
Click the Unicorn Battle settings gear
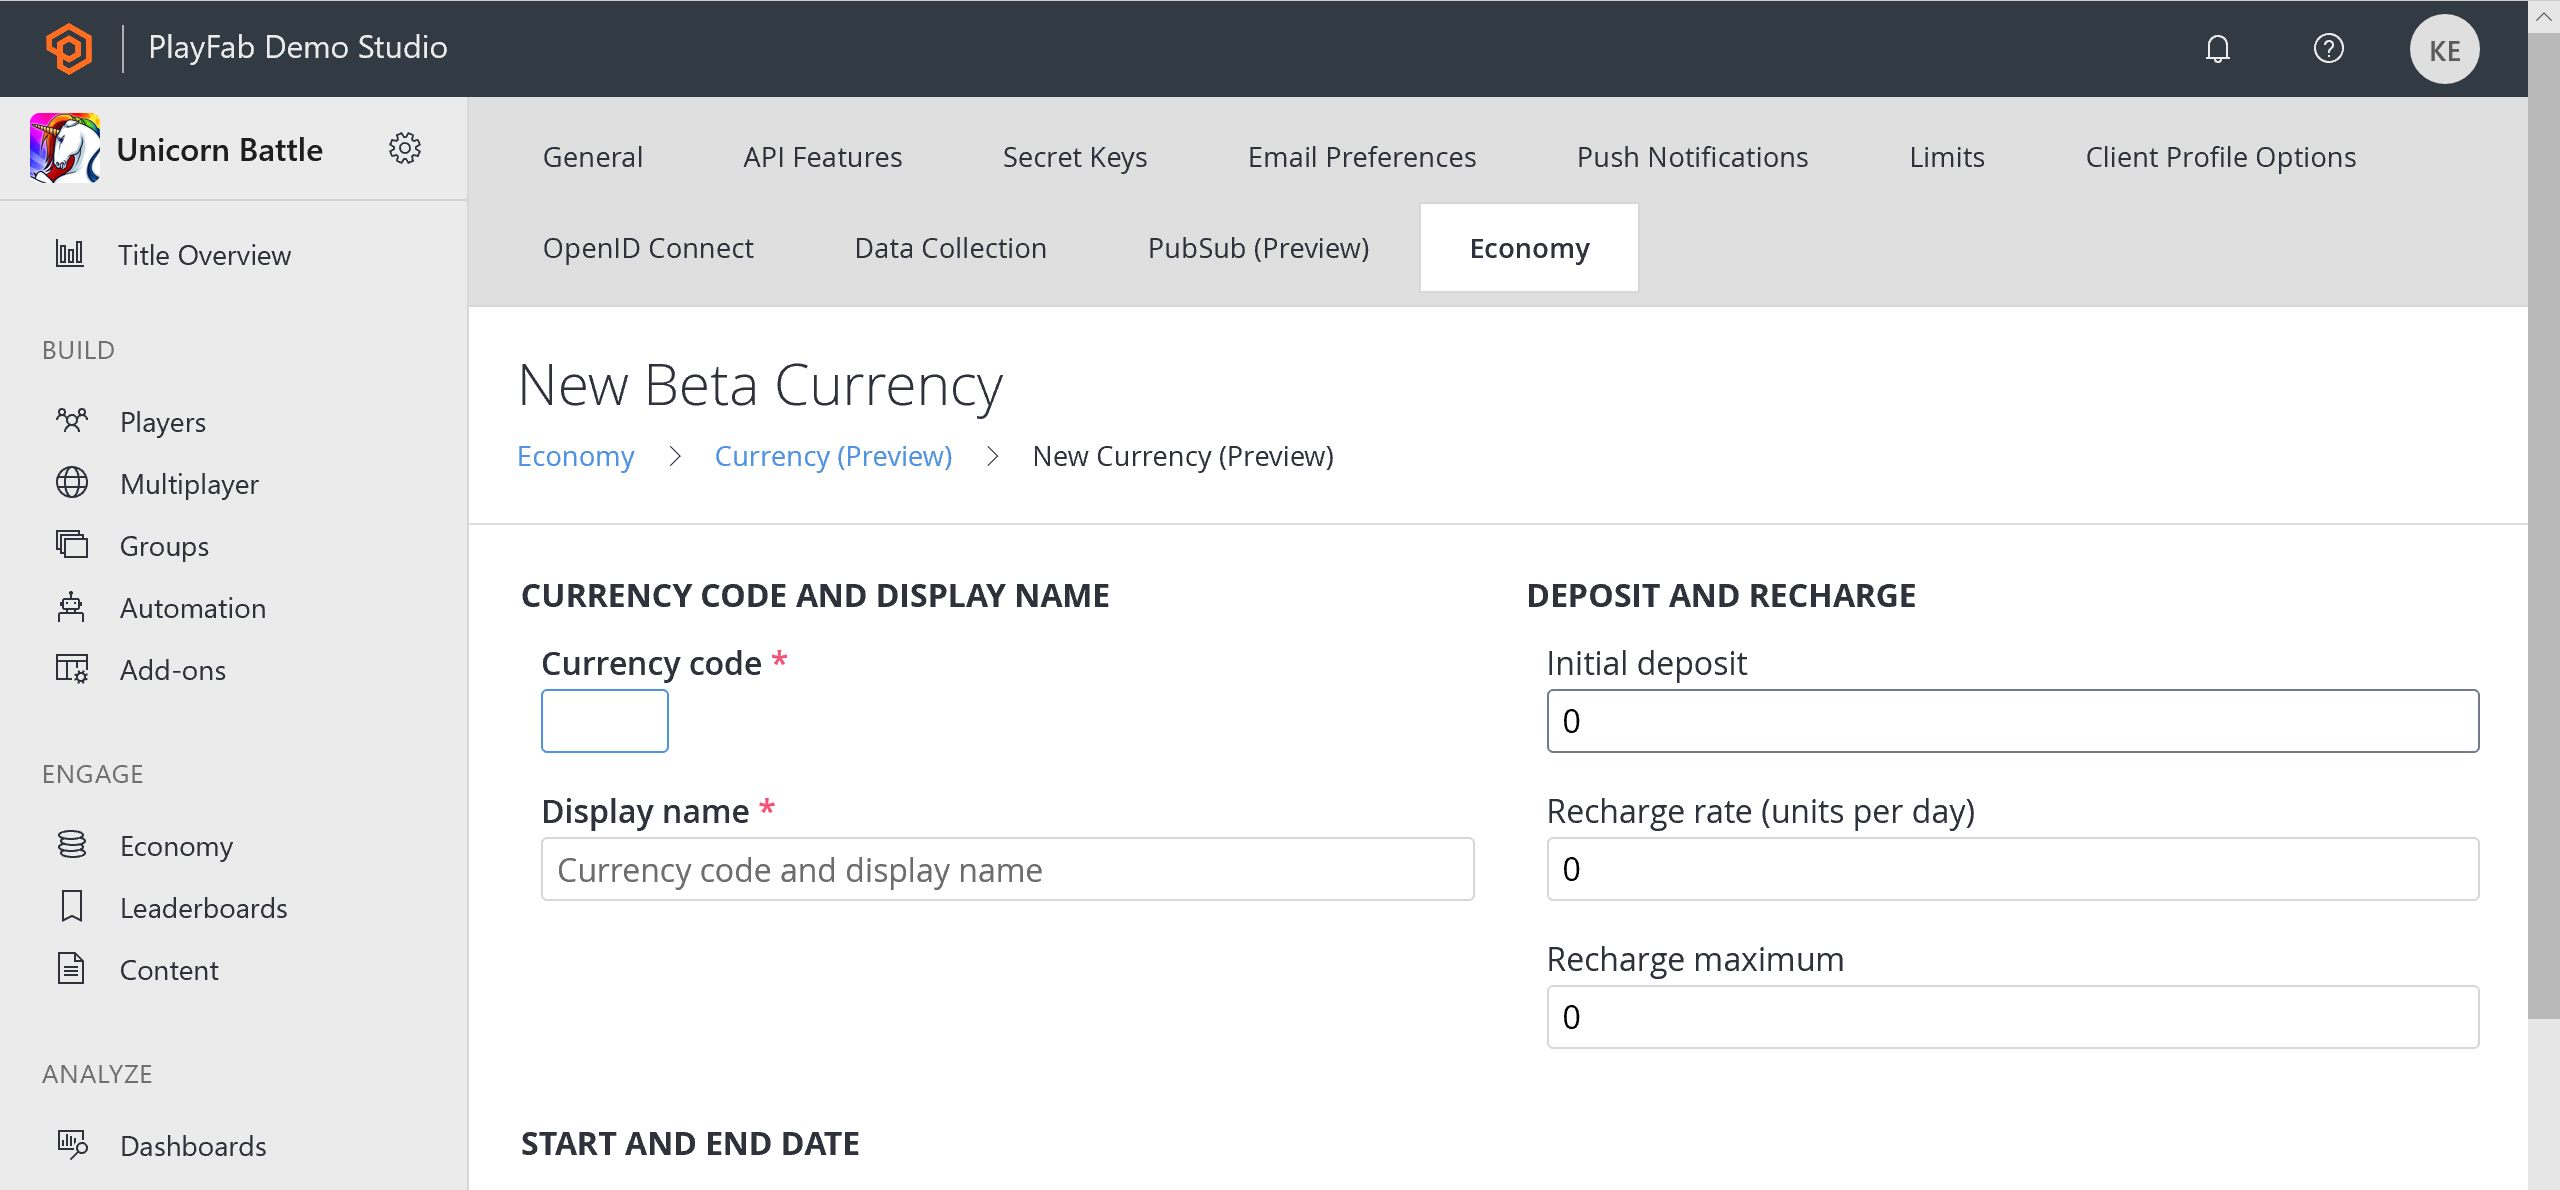coord(405,149)
